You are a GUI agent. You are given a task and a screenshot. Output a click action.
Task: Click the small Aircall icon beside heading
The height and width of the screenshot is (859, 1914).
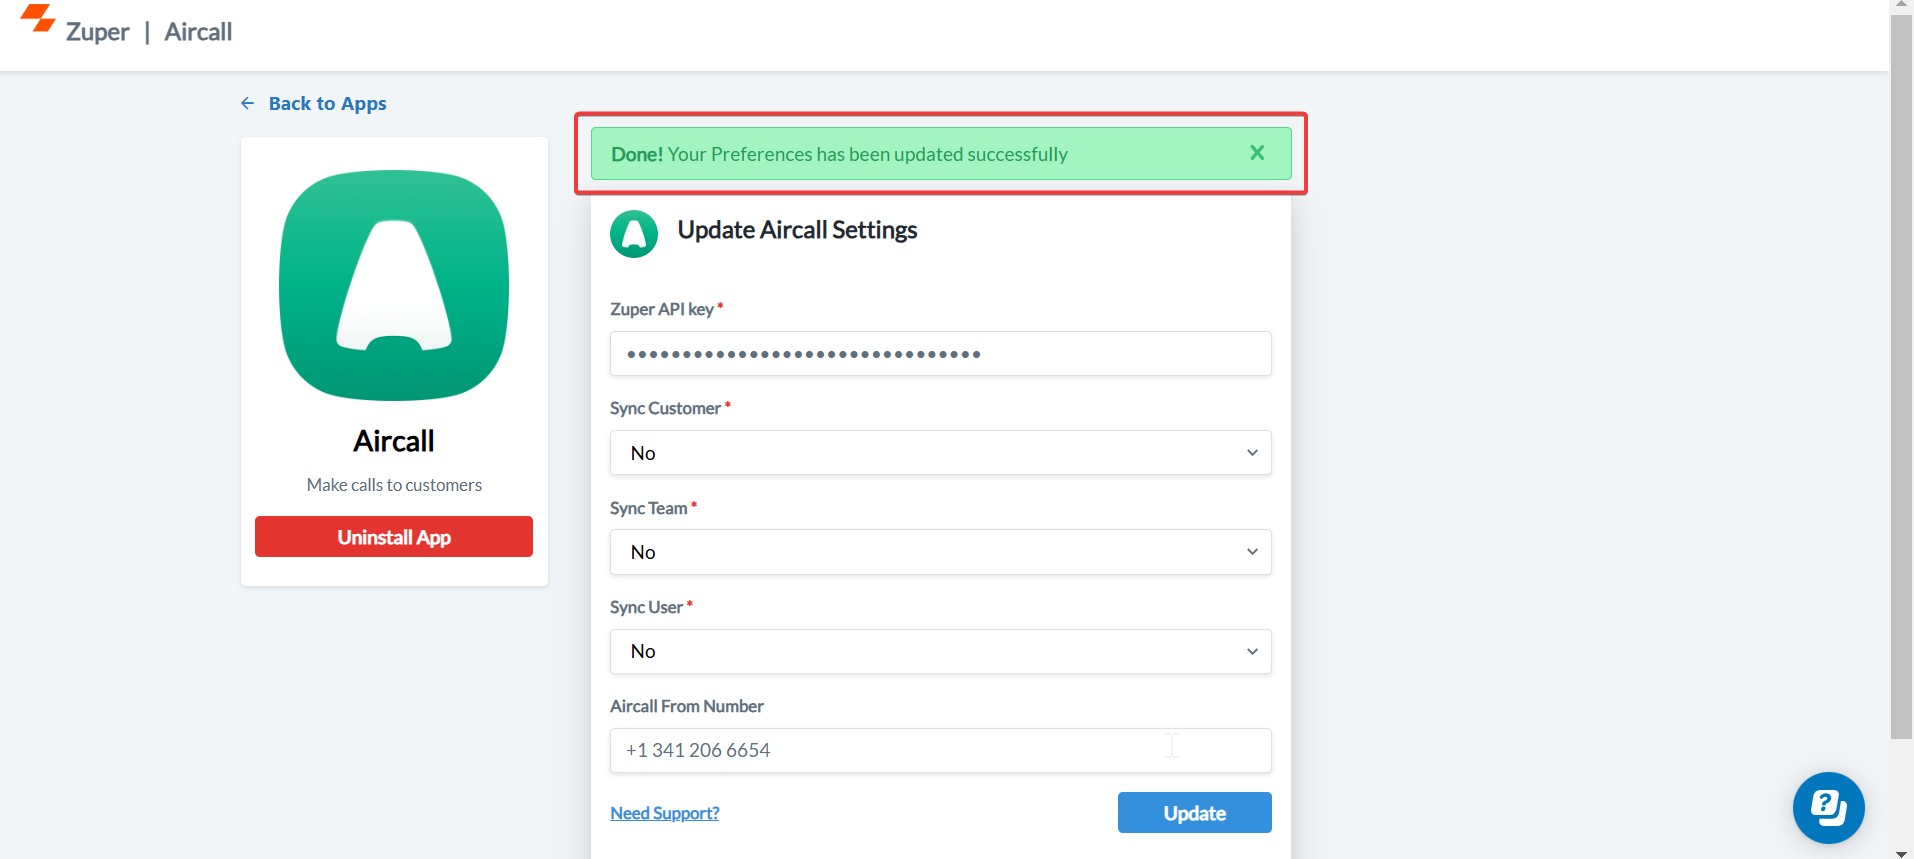click(634, 234)
